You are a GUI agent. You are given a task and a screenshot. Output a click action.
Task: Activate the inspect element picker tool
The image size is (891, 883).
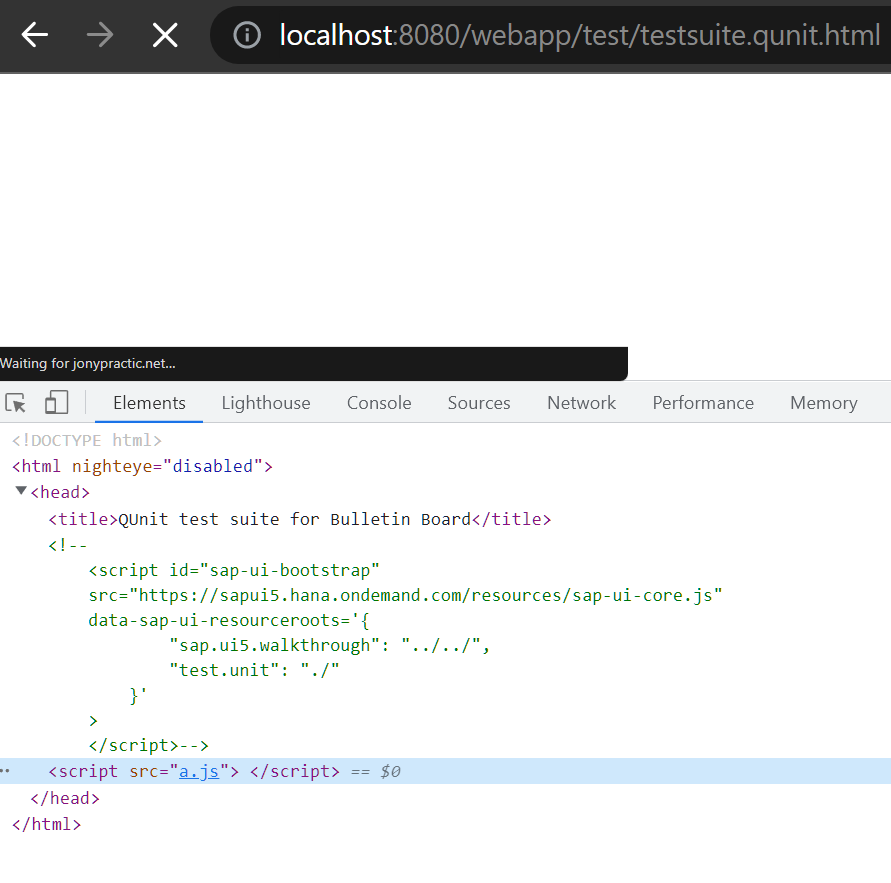pyautogui.click(x=15, y=403)
